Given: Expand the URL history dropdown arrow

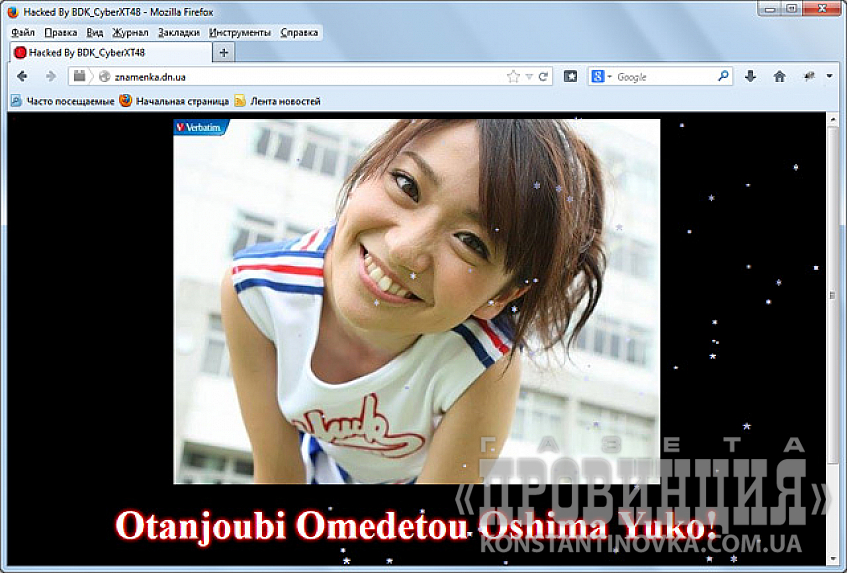Looking at the screenshot, I should point(529,76).
